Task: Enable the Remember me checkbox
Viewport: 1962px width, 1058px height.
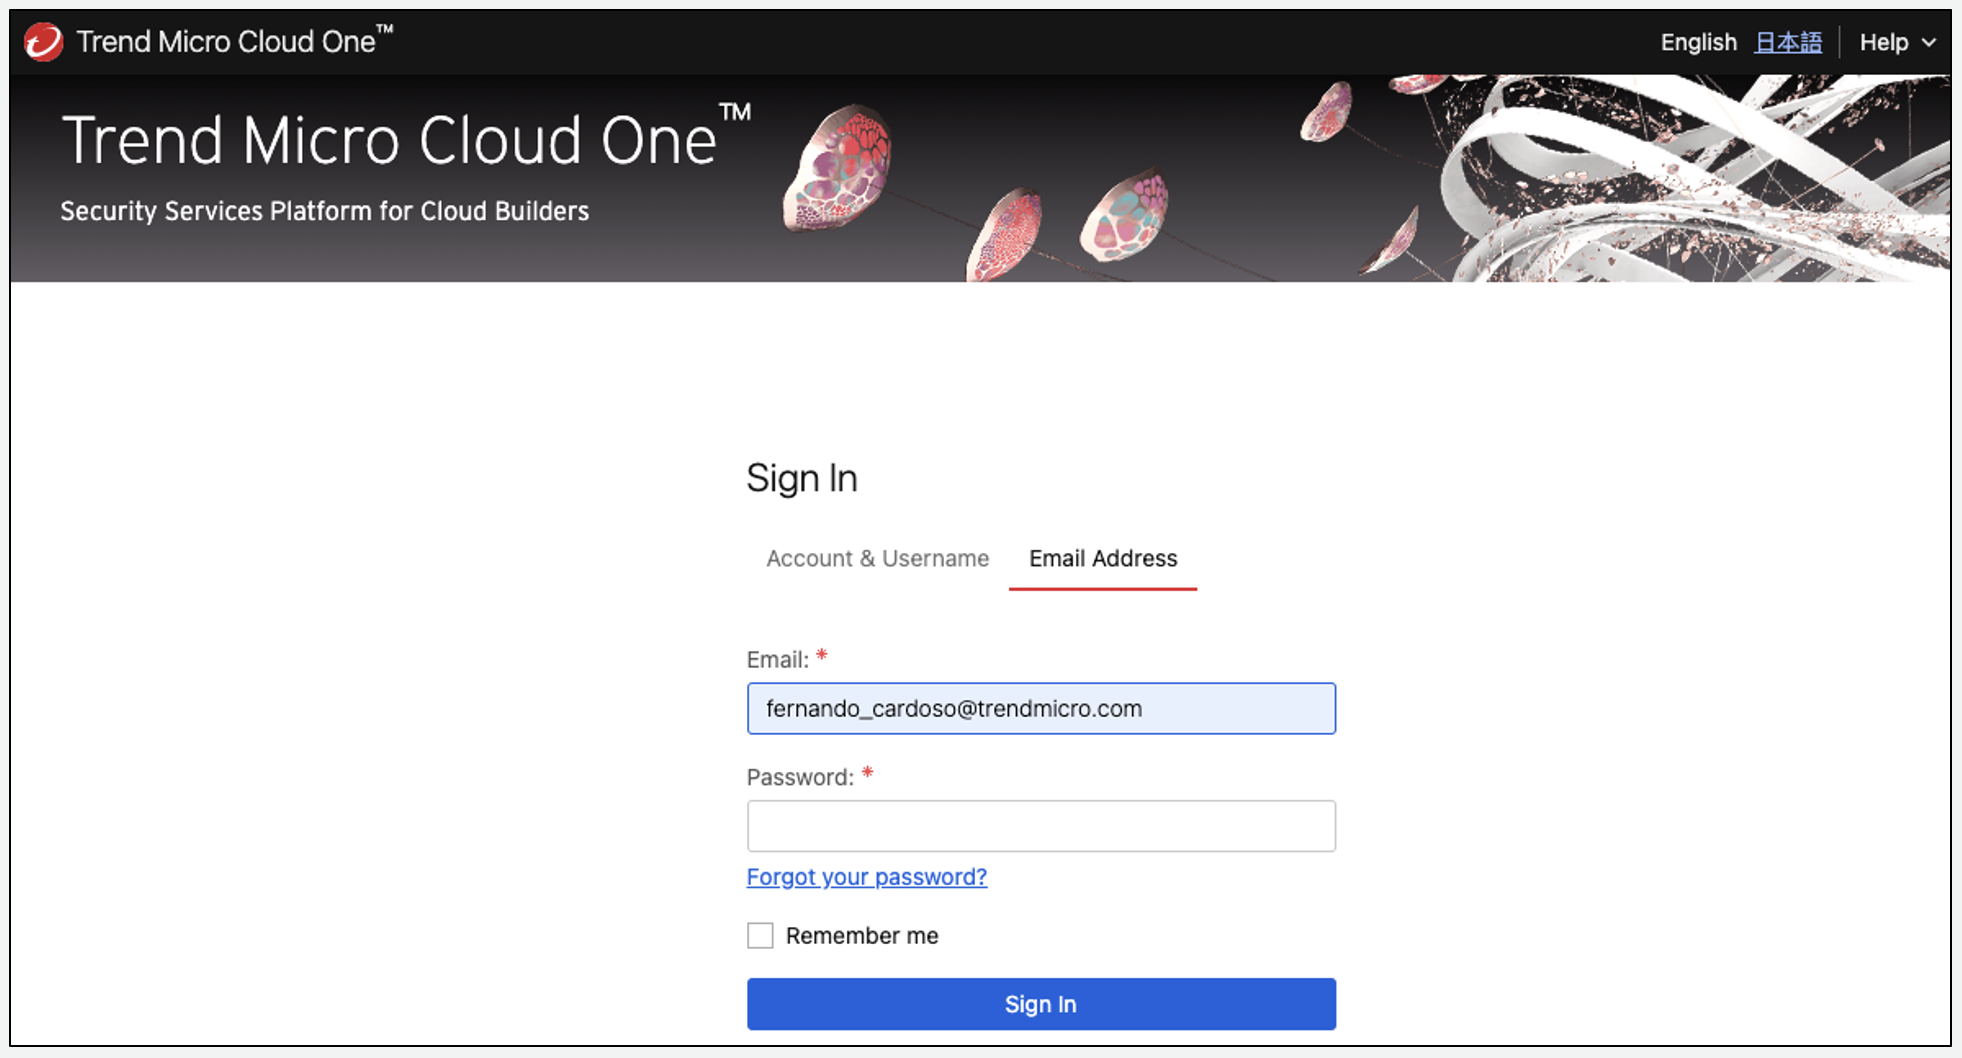Action: click(760, 936)
